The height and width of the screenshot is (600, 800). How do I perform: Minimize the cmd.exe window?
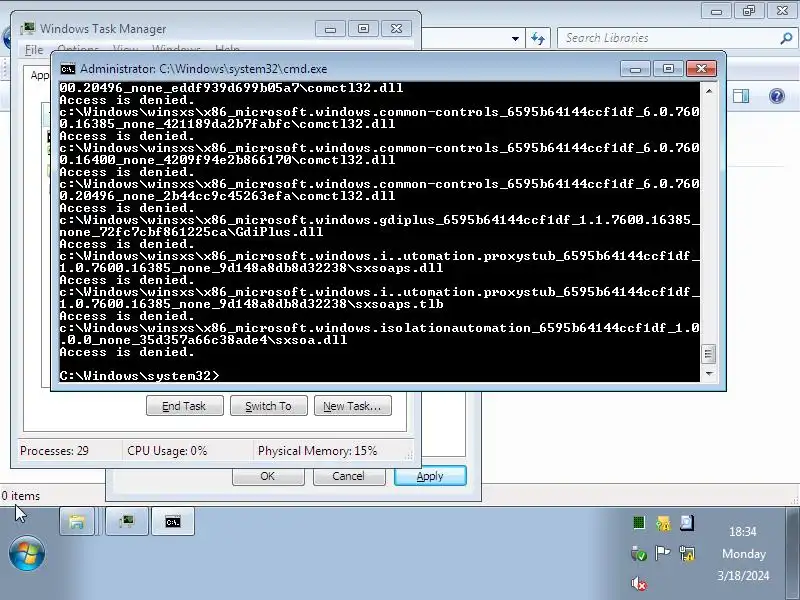(x=635, y=69)
